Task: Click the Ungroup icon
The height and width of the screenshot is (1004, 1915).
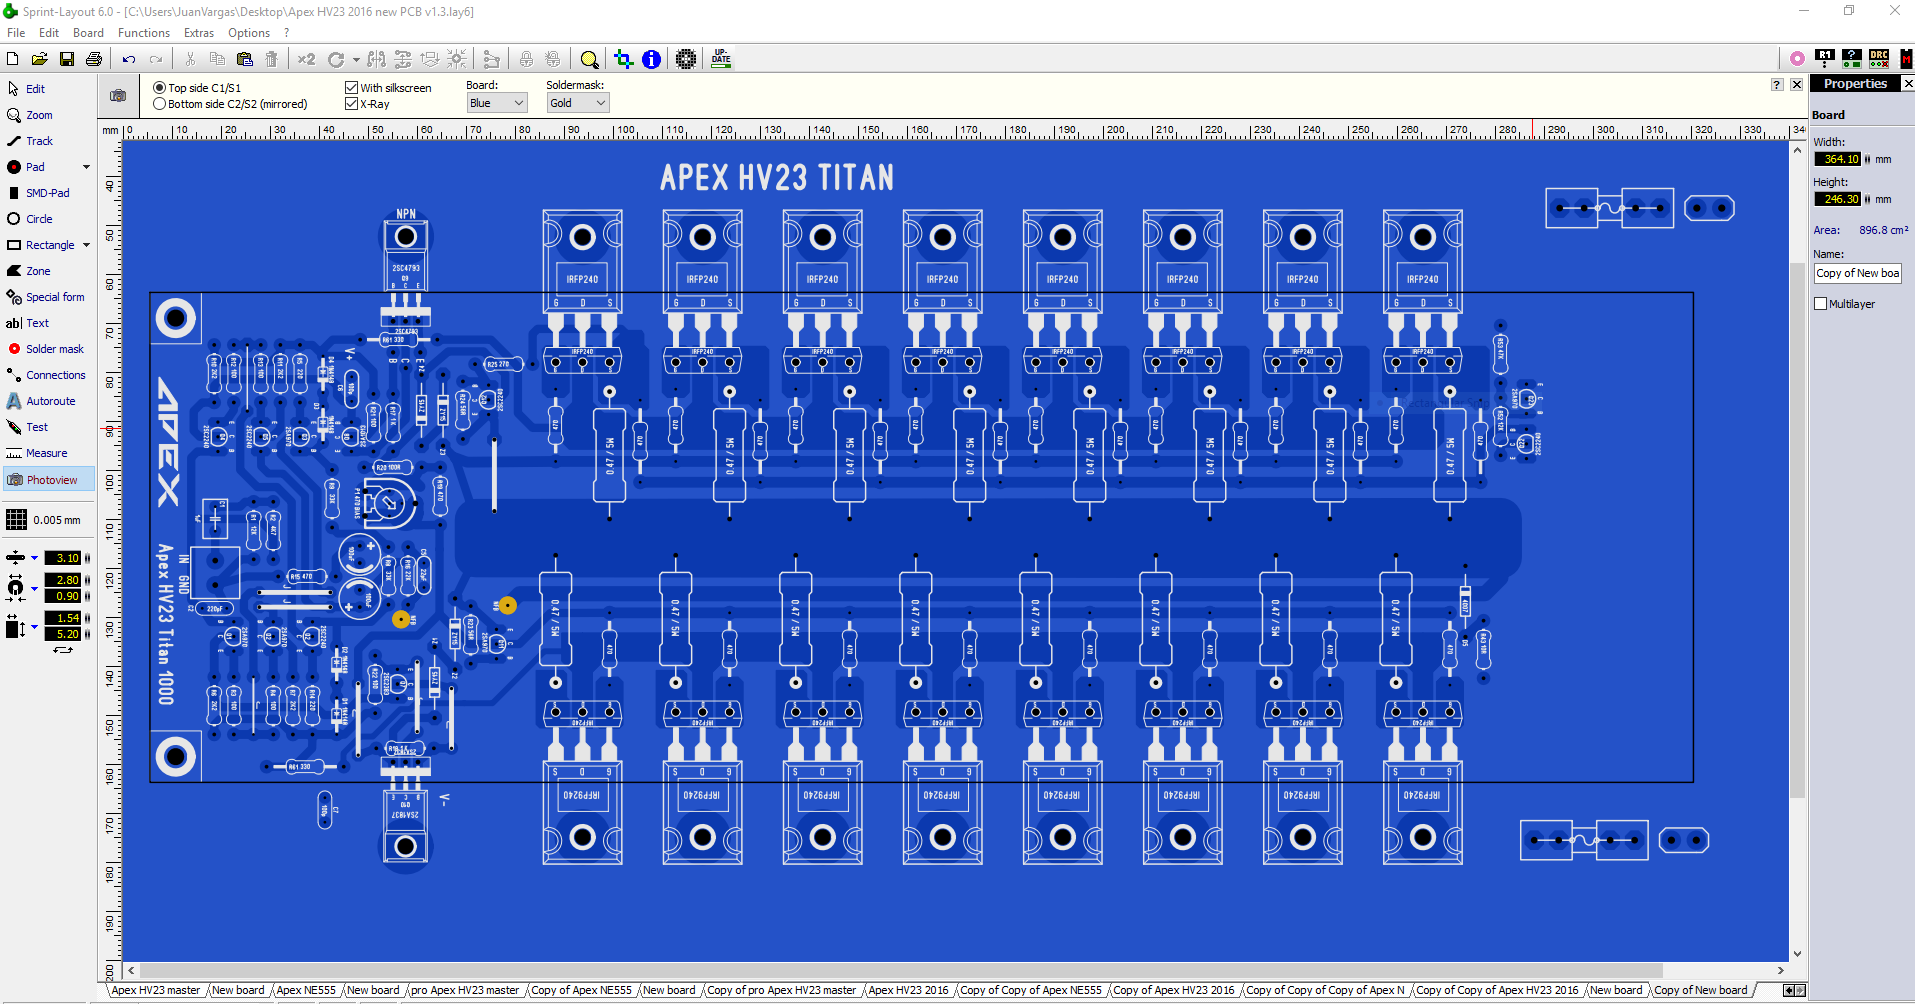Action: coord(553,59)
